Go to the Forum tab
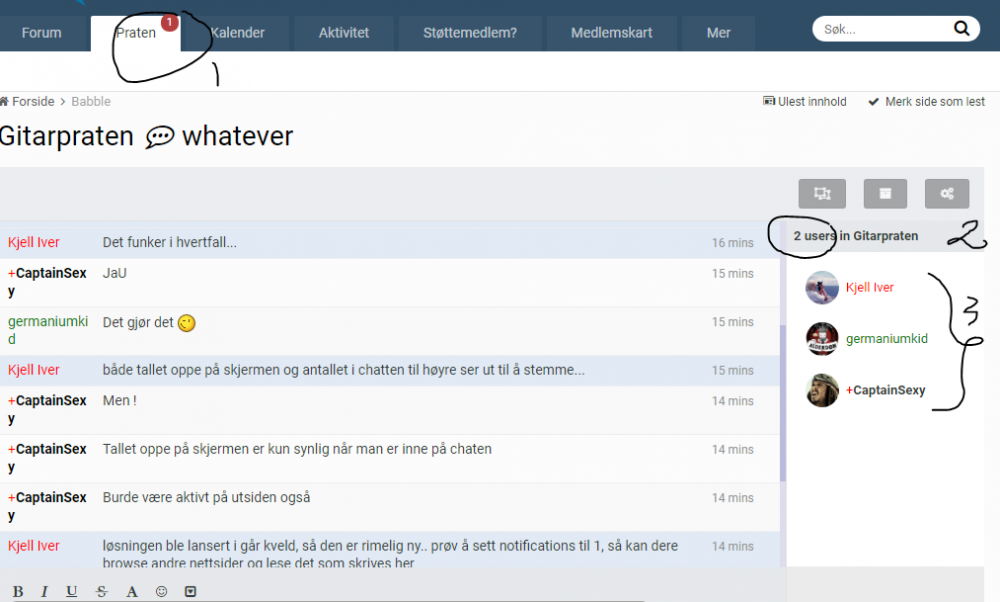The height and width of the screenshot is (602, 1000). coord(41,33)
